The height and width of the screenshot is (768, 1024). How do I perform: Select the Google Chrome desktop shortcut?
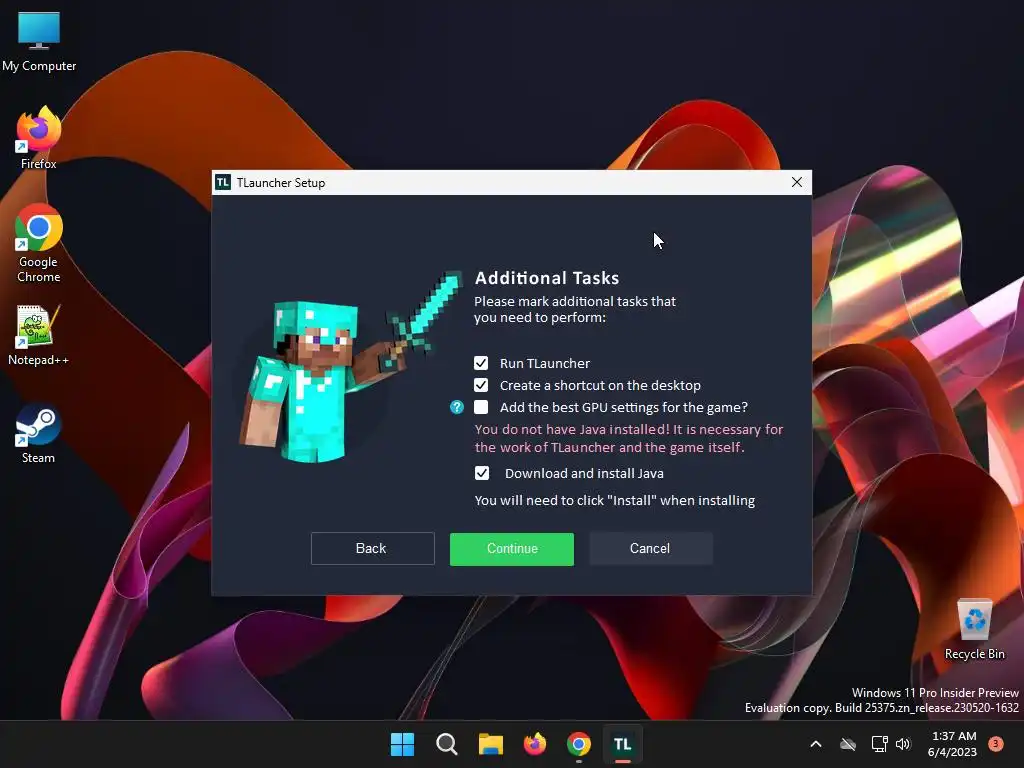39,244
